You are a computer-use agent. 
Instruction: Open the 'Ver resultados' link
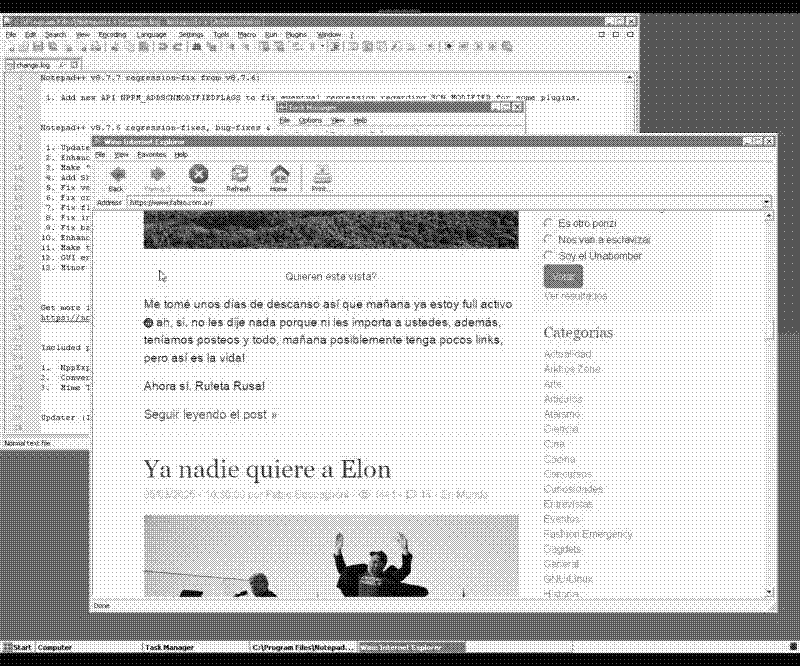pos(576,296)
